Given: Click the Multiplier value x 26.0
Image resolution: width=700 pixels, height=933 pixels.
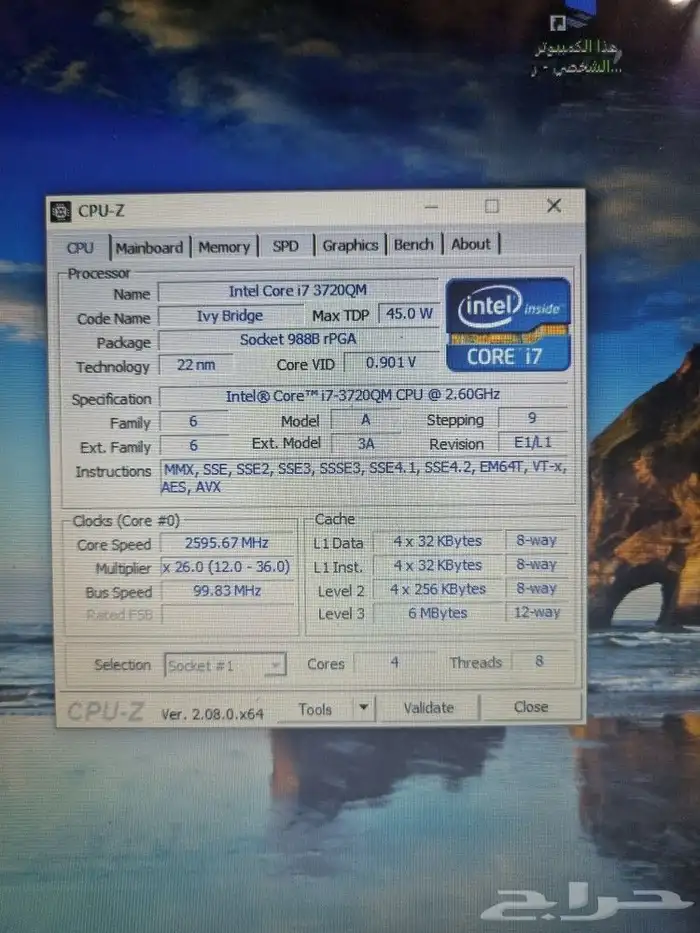Looking at the screenshot, I should coord(227,567).
